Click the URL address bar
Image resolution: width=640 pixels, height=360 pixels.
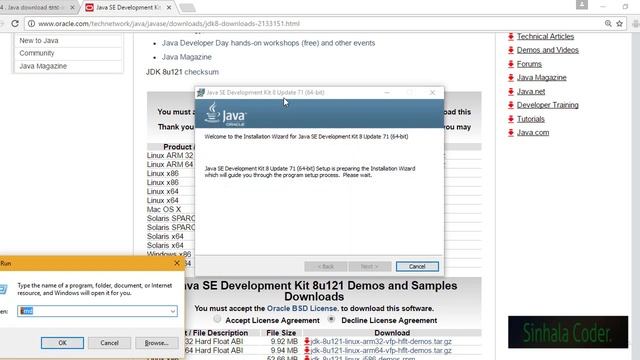[x=318, y=24]
